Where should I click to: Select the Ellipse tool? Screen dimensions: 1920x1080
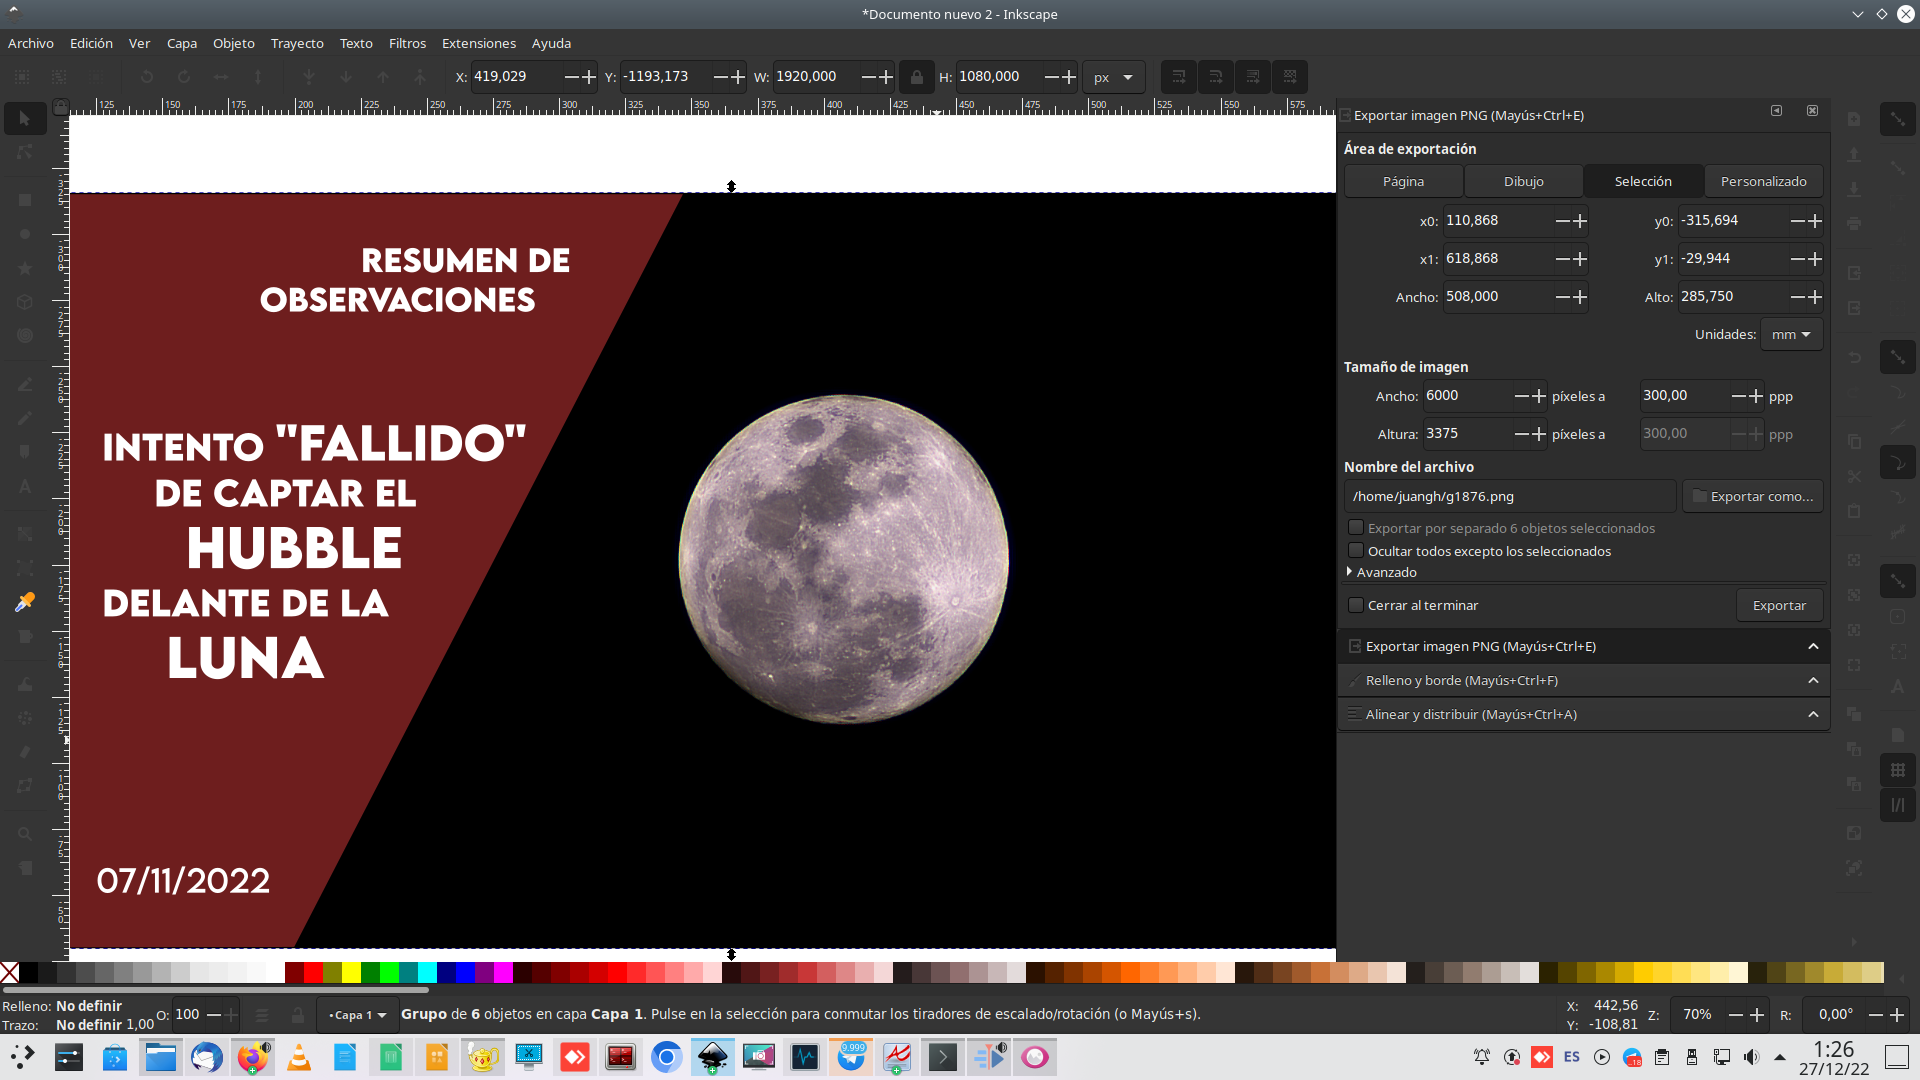click(x=25, y=234)
